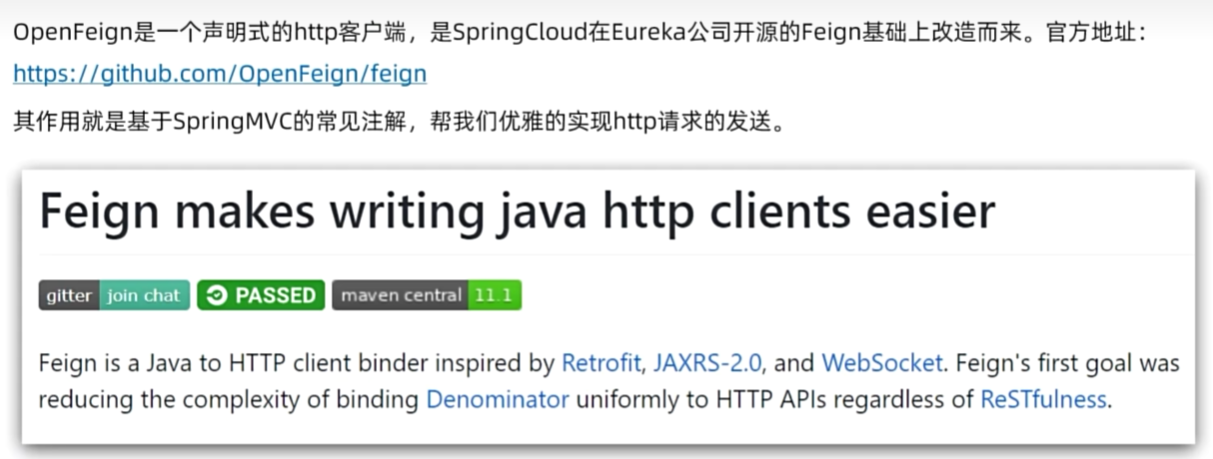This screenshot has width=1213, height=459.
Task: Click the Feign README screenshot image
Action: (x=608, y=306)
